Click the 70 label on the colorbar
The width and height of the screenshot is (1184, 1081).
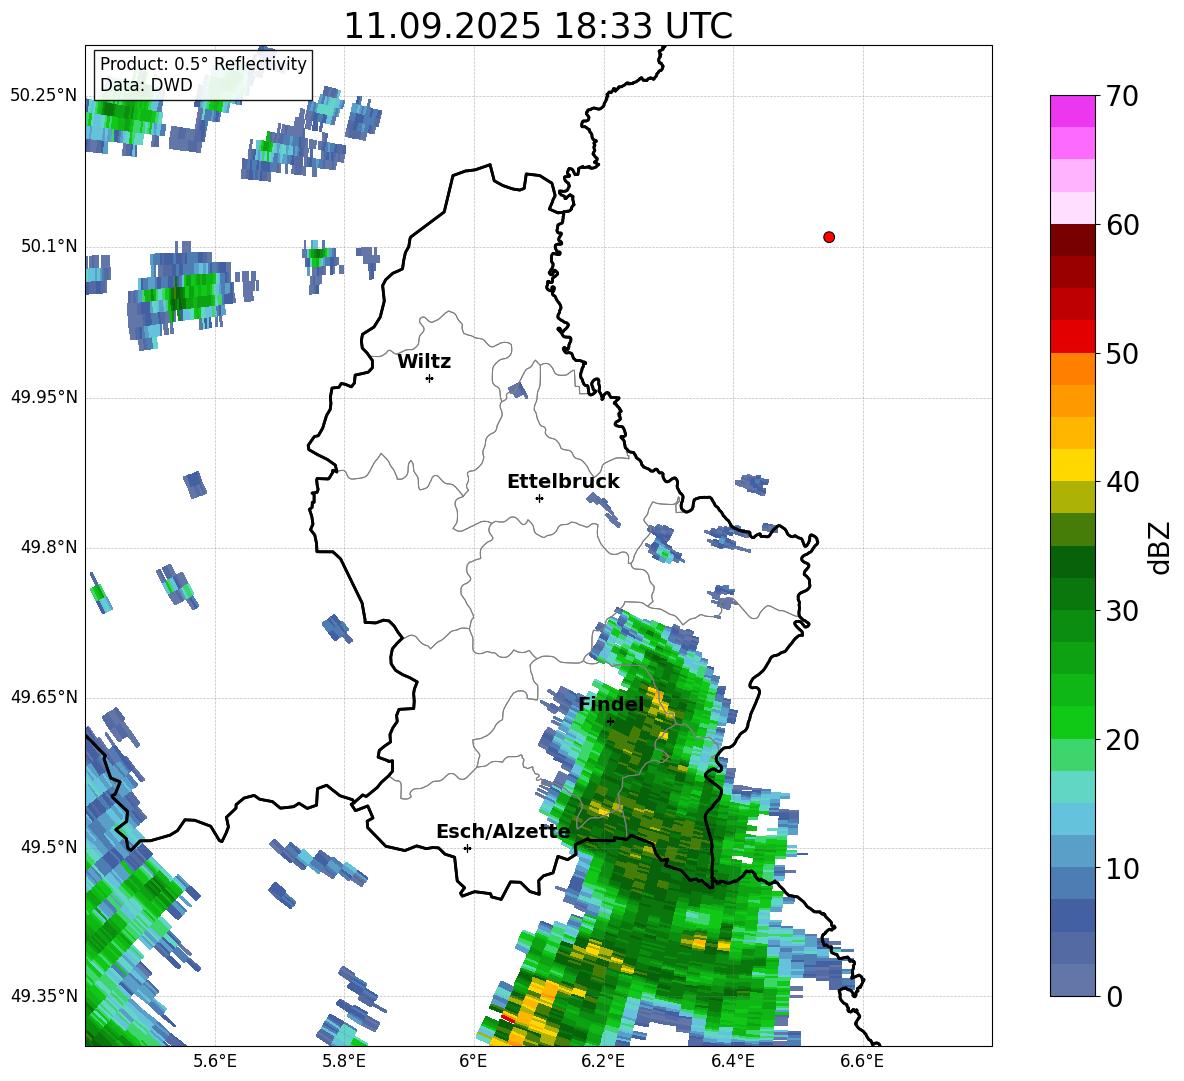point(1121,97)
